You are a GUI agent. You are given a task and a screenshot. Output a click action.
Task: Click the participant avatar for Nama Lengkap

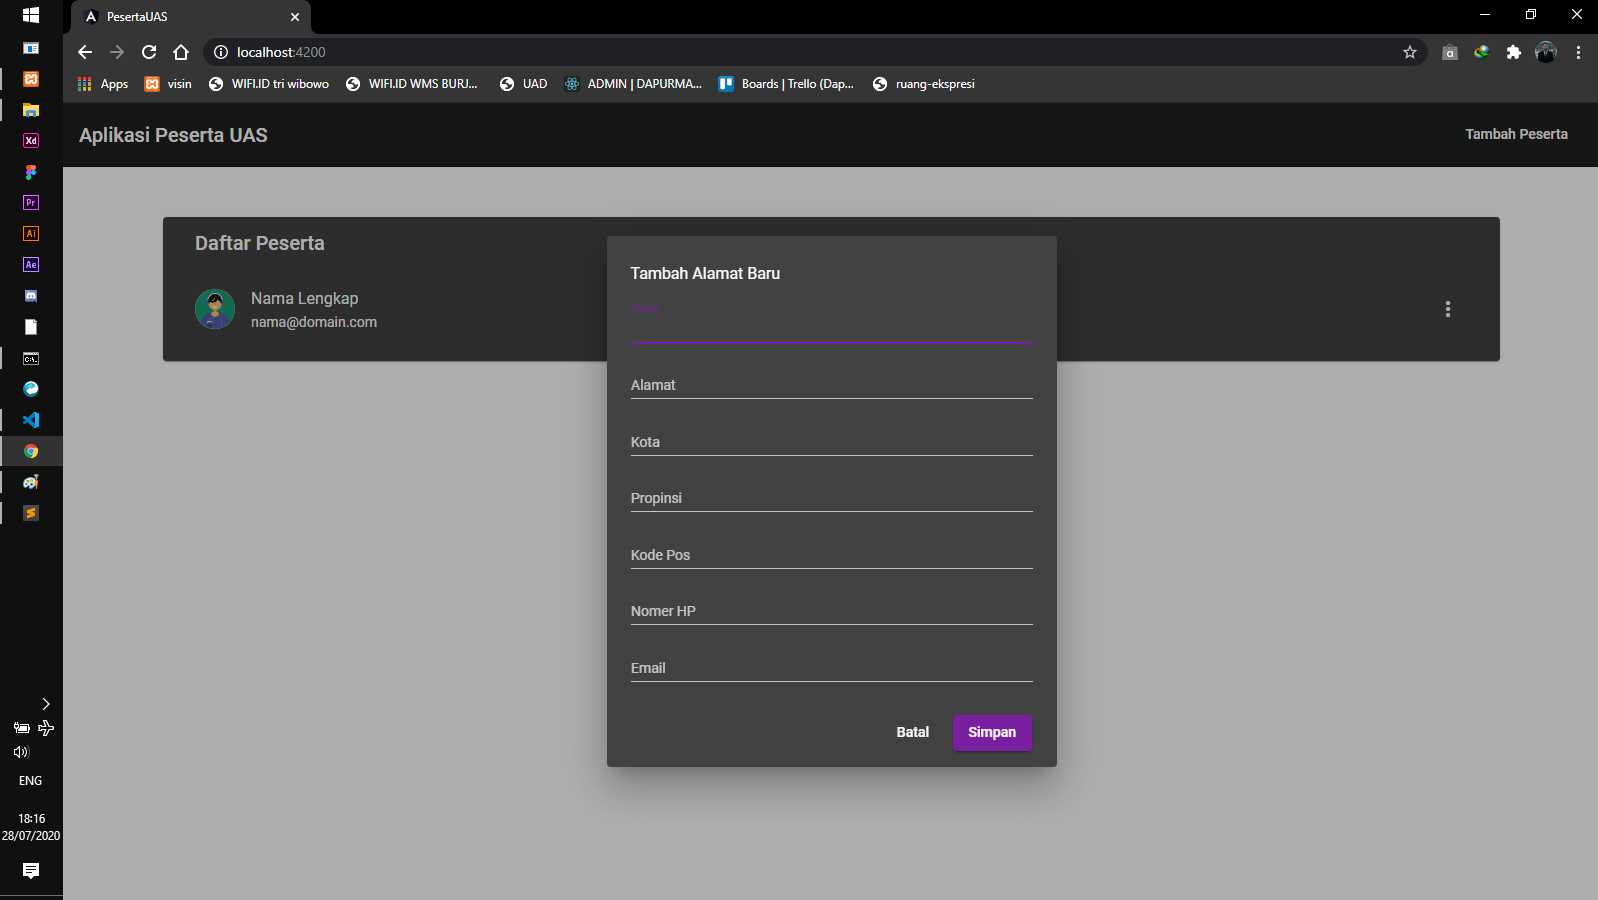215,309
